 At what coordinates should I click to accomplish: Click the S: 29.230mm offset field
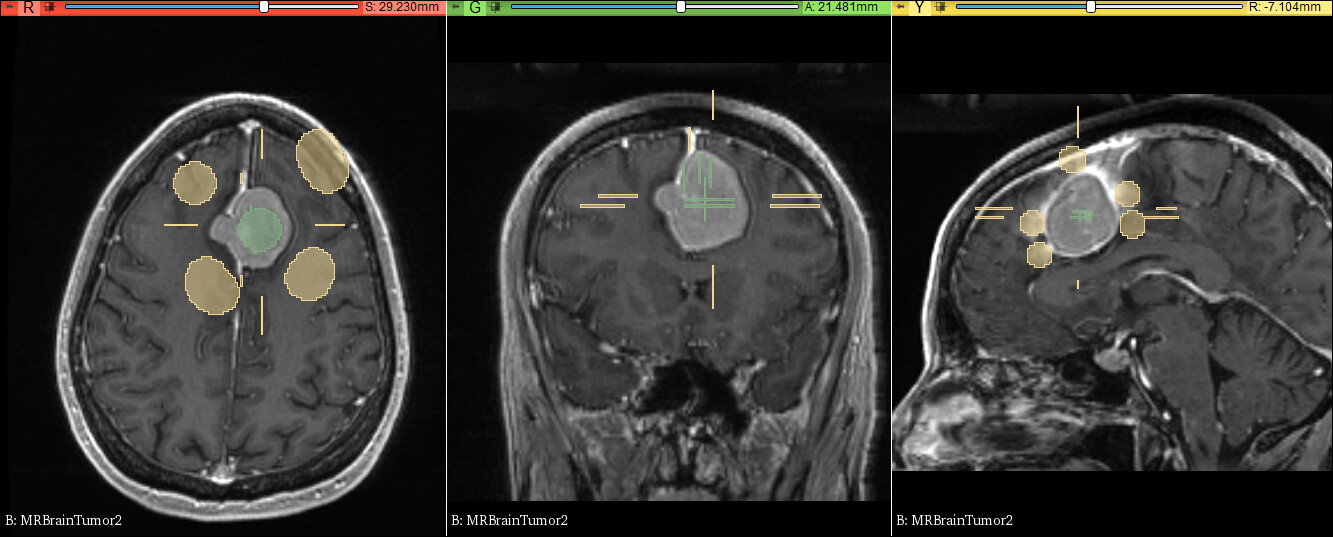(x=402, y=7)
